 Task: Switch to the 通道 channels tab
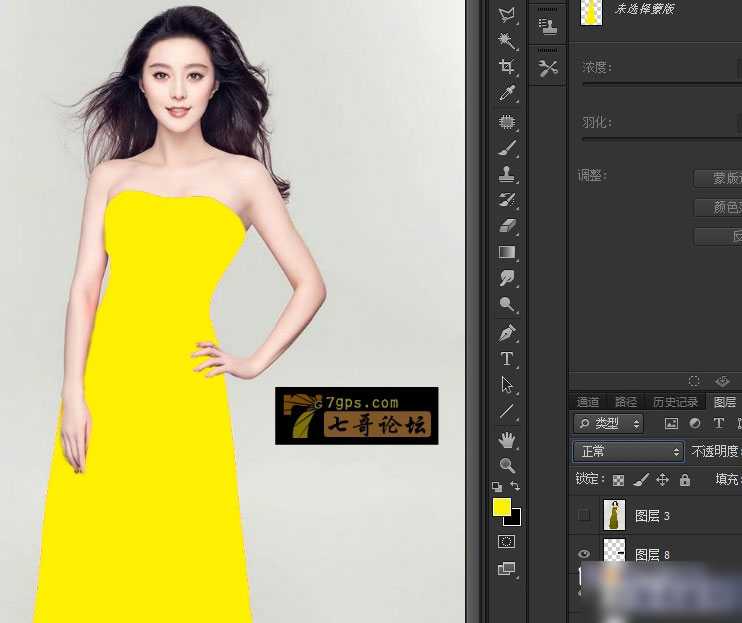pyautogui.click(x=588, y=402)
